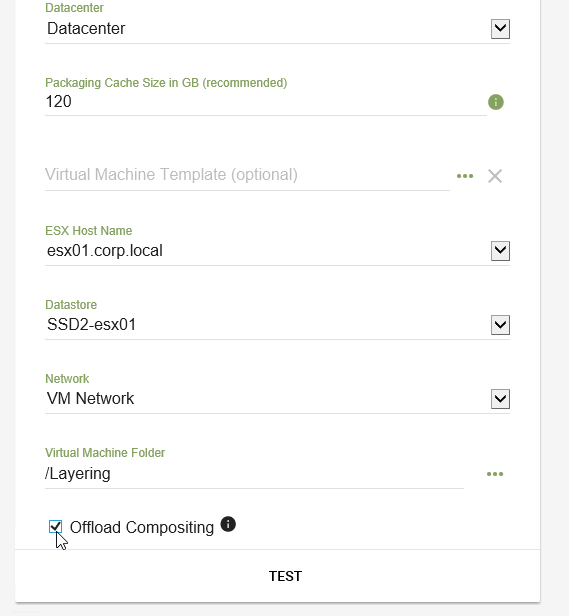Uncheck the Offload Compositing checkbox

pyautogui.click(x=55, y=526)
